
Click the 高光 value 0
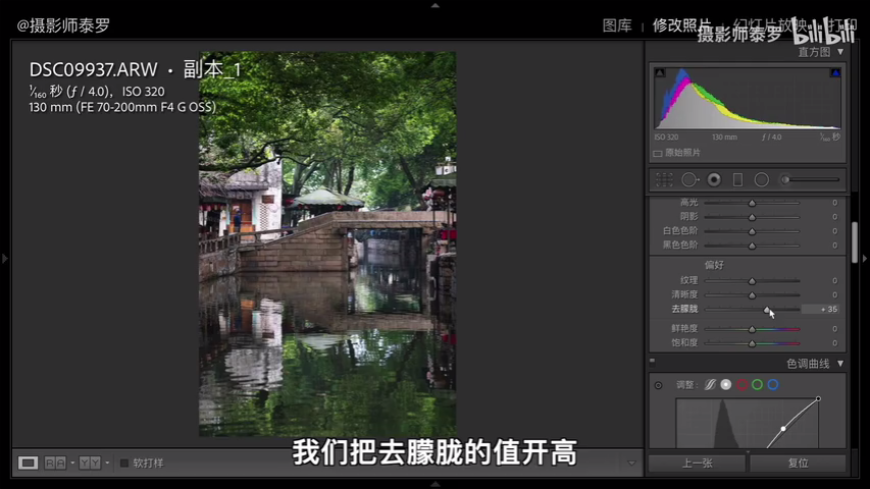pos(834,203)
